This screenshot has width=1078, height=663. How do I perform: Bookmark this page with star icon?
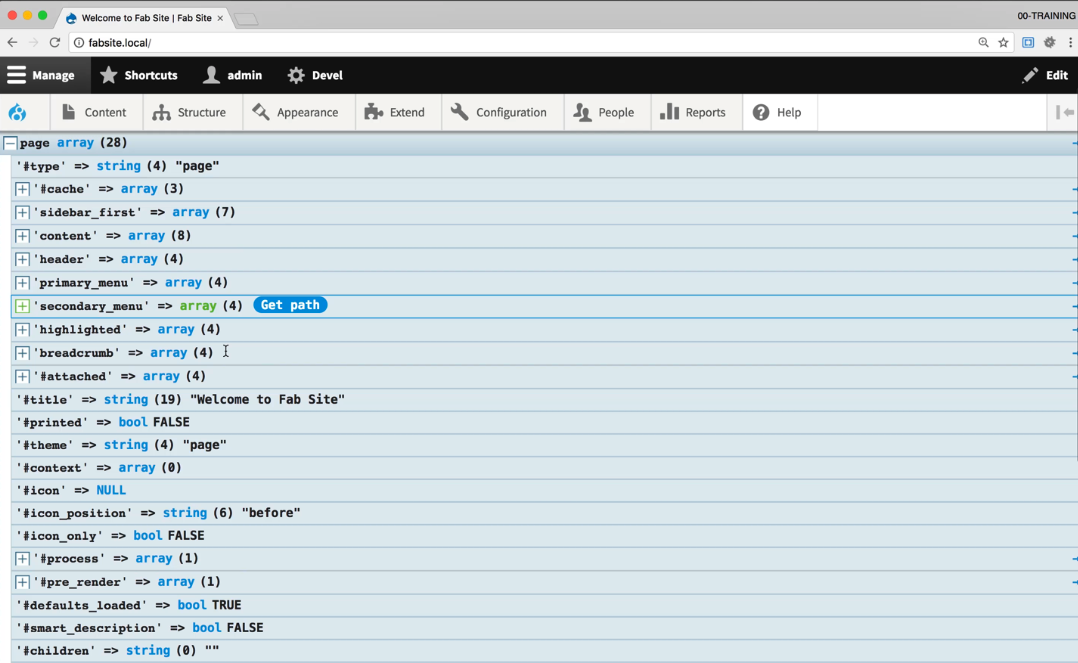point(1003,43)
